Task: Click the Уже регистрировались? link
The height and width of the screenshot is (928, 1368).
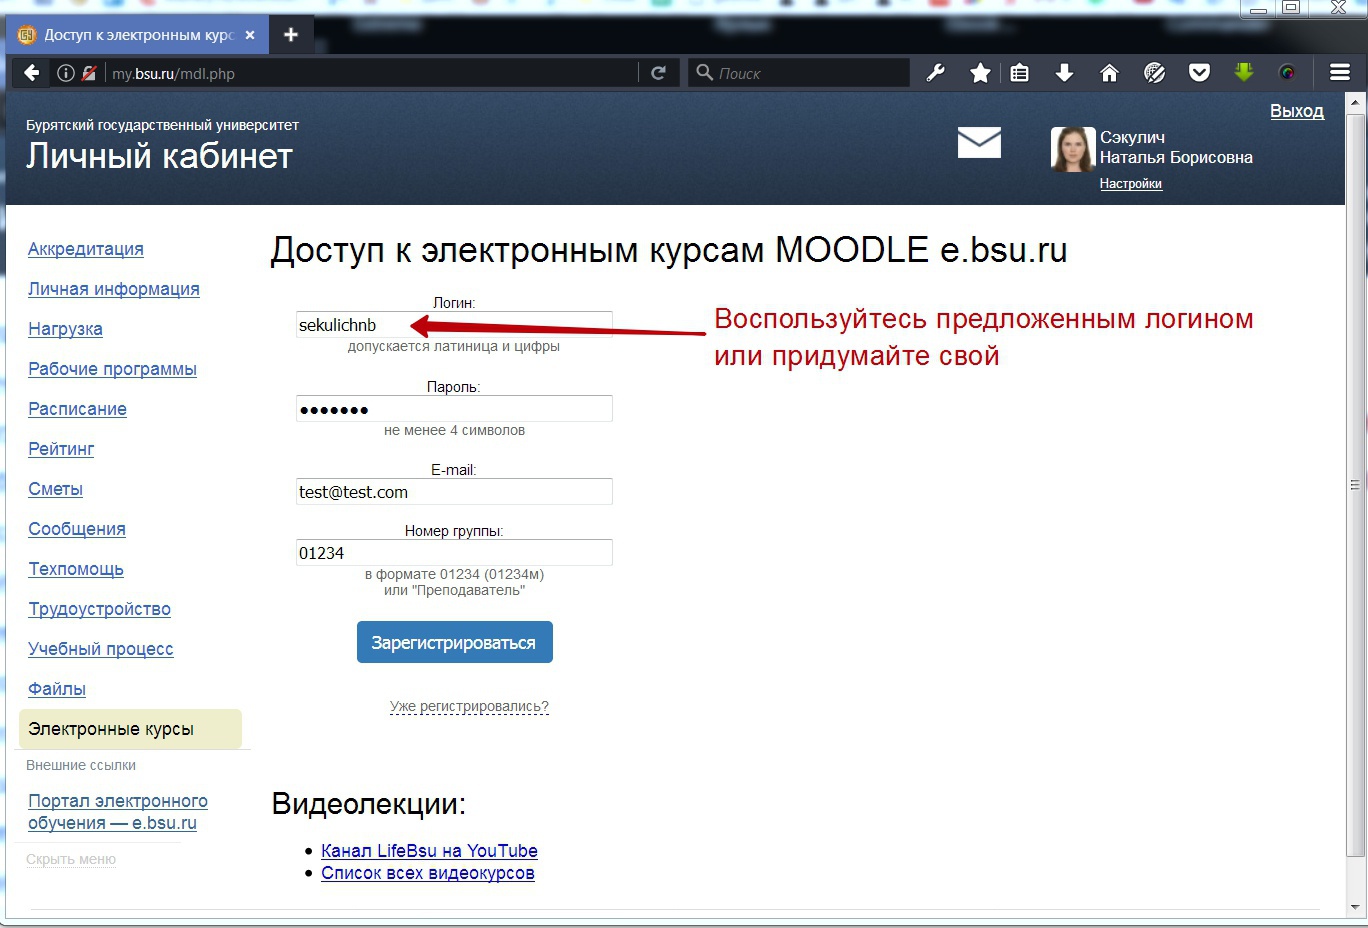Action: 469,705
